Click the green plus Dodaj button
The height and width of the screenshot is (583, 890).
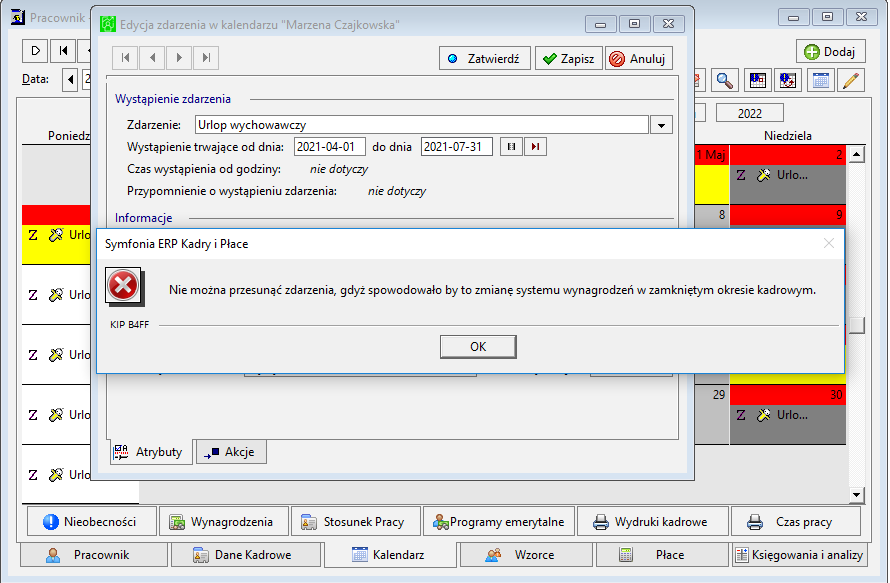[x=830, y=52]
